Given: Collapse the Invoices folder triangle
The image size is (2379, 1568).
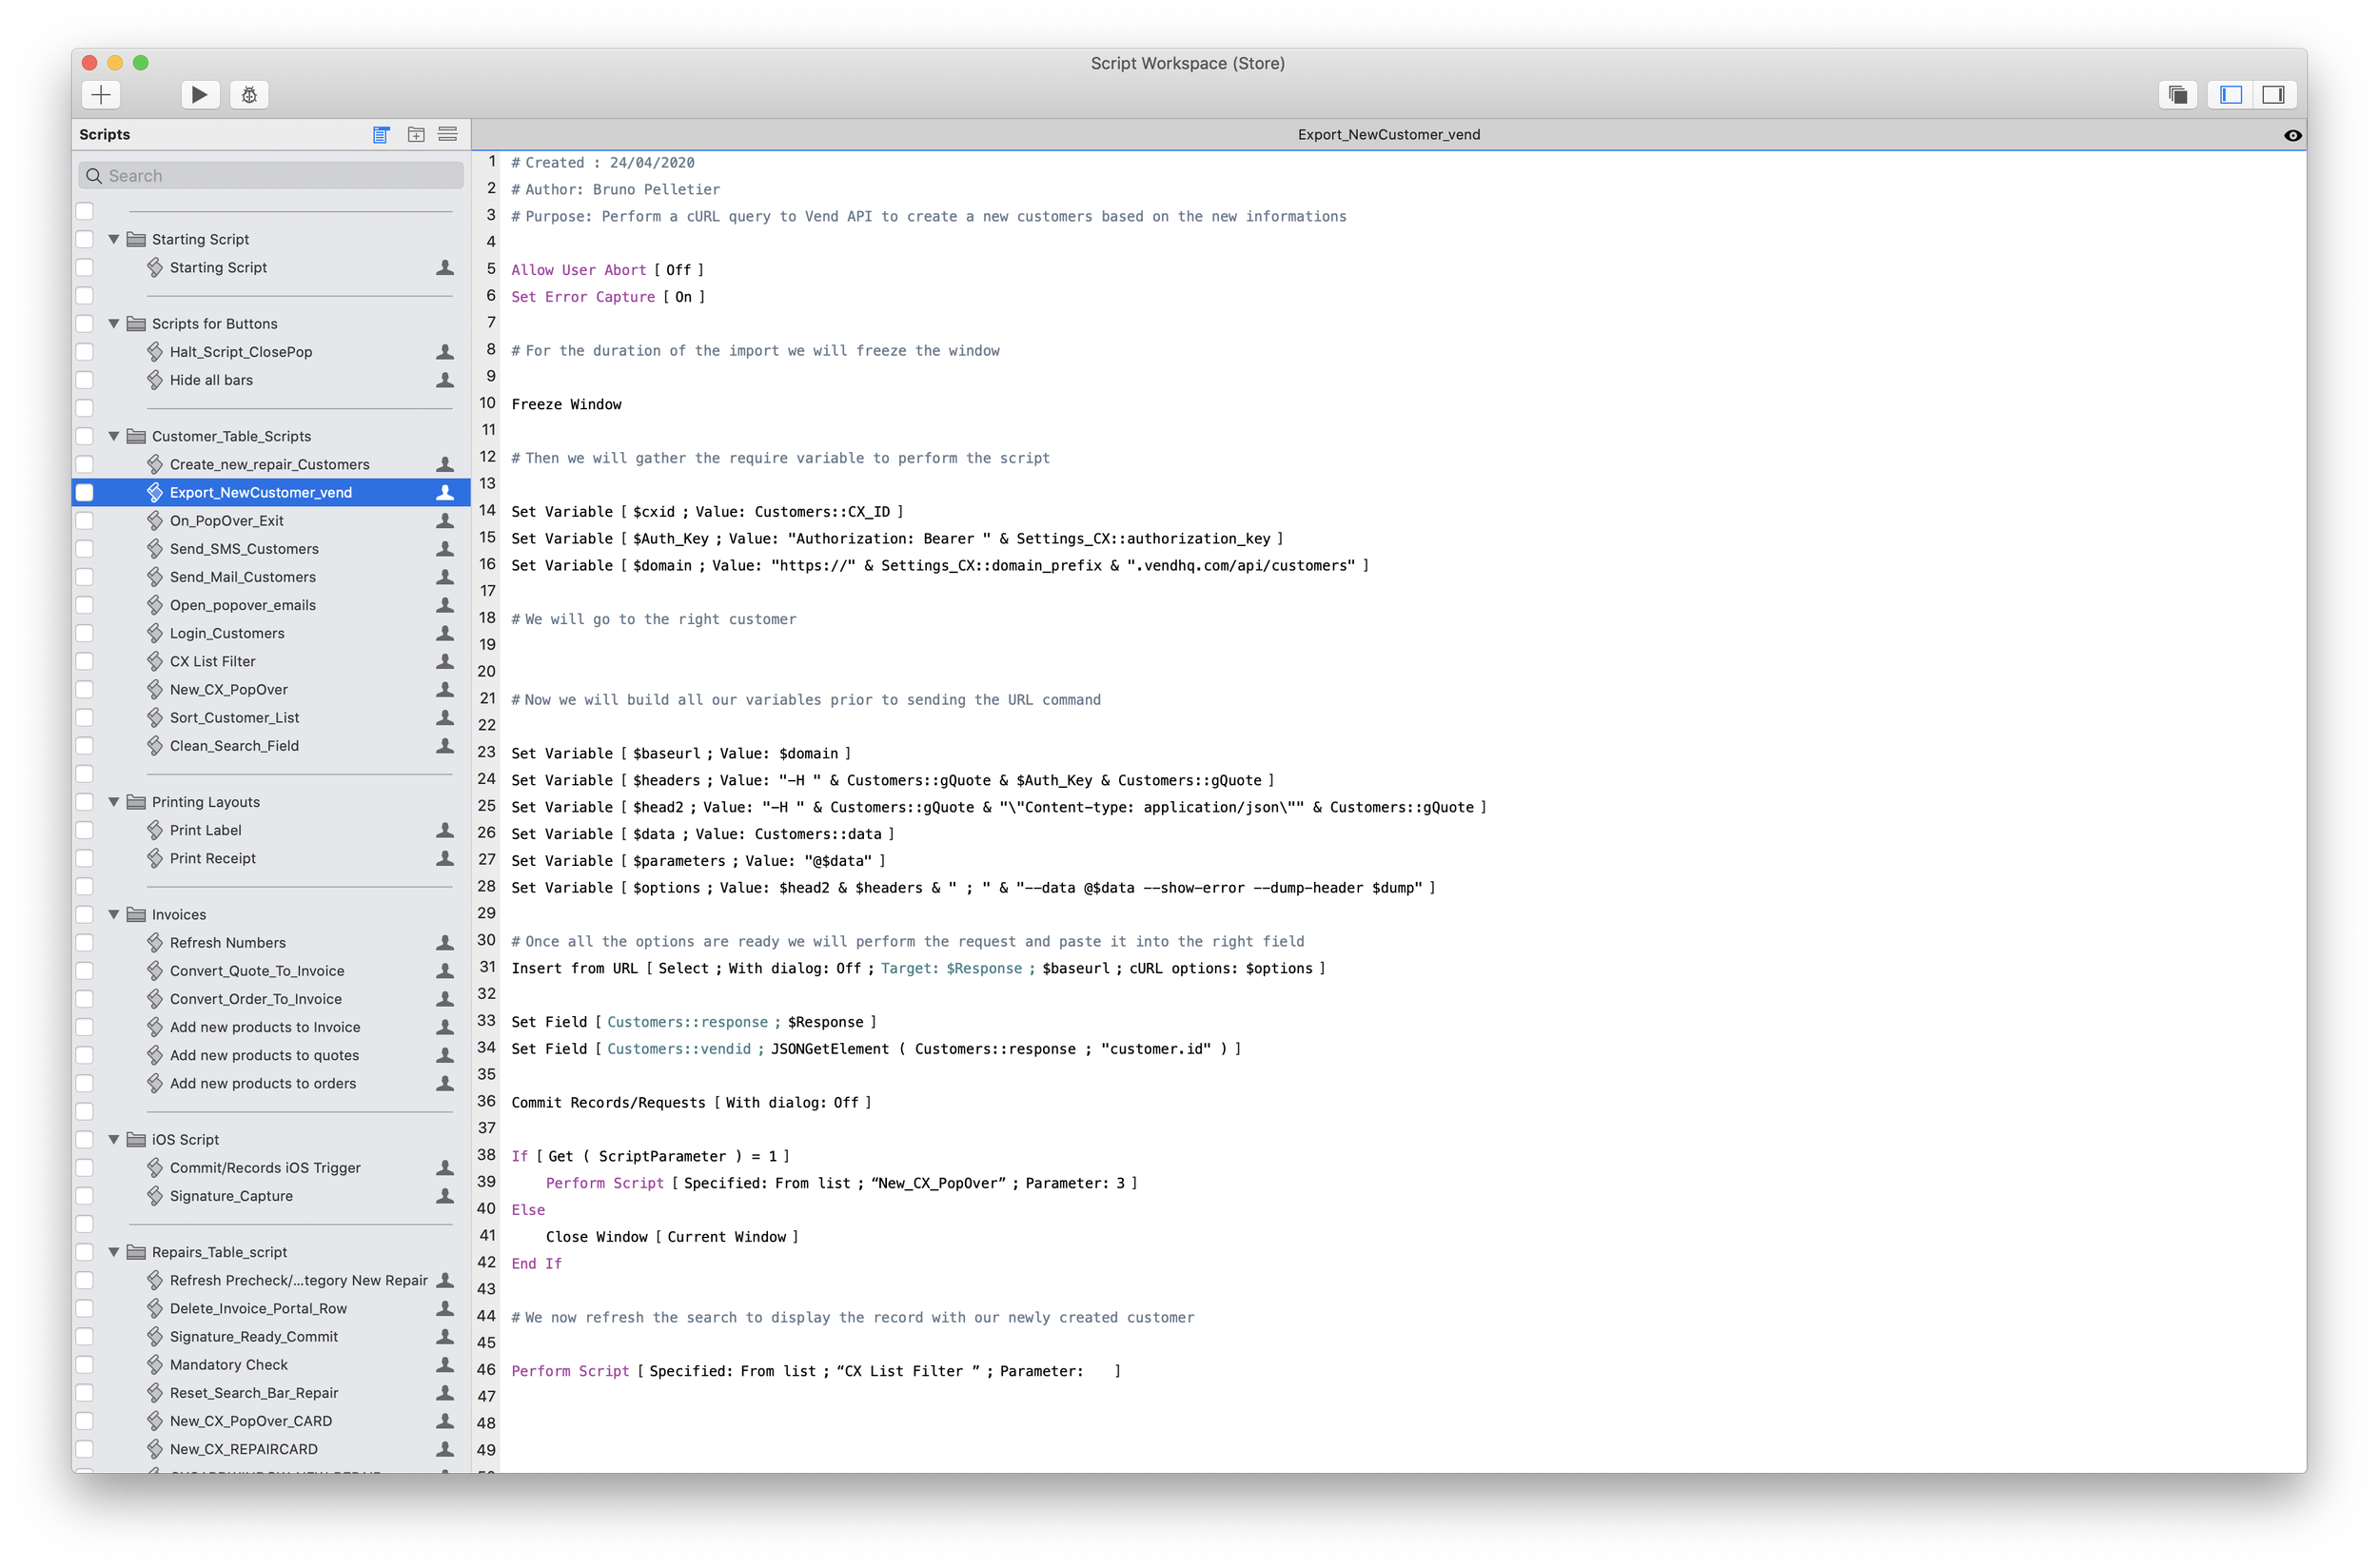Looking at the screenshot, I should (x=114, y=914).
